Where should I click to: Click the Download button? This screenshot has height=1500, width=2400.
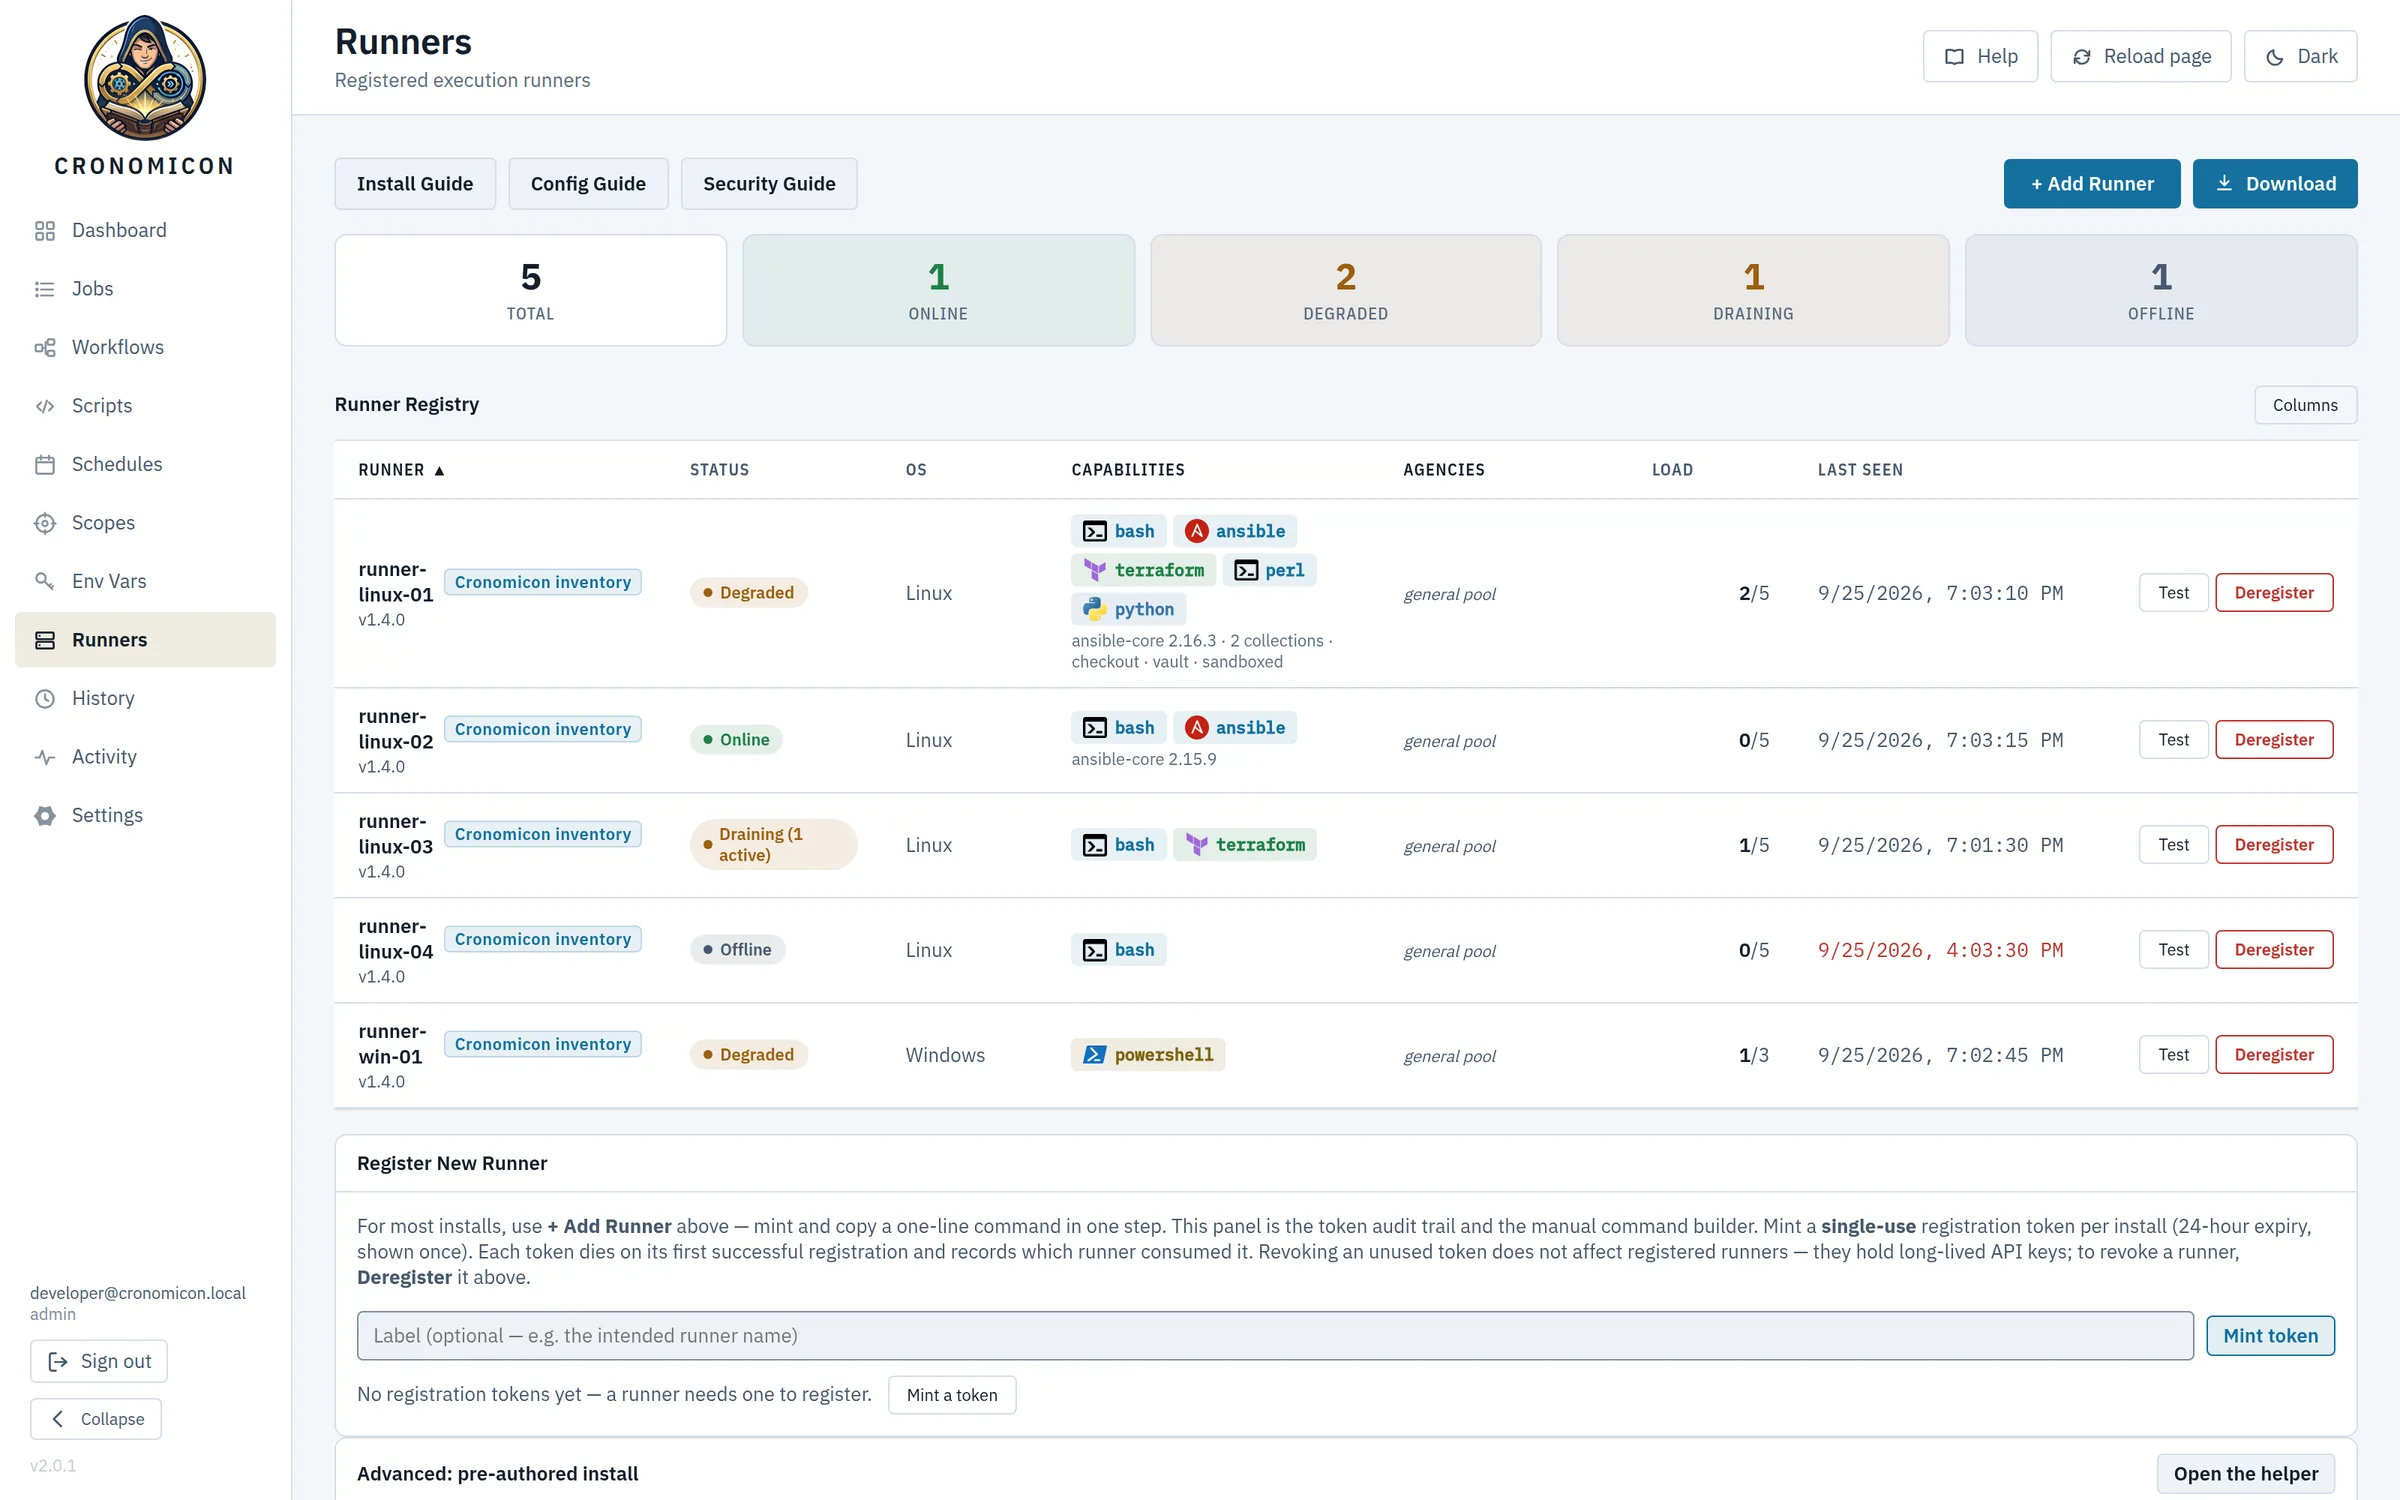(x=2275, y=184)
